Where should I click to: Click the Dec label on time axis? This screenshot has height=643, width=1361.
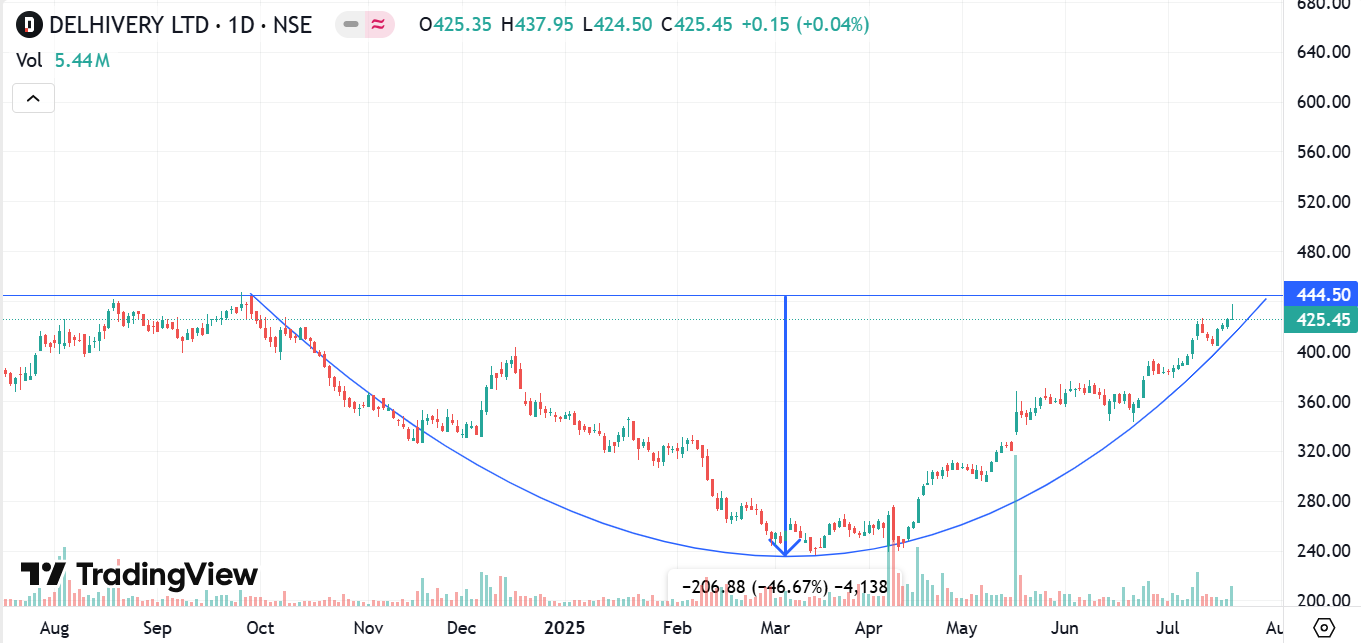coord(461,629)
